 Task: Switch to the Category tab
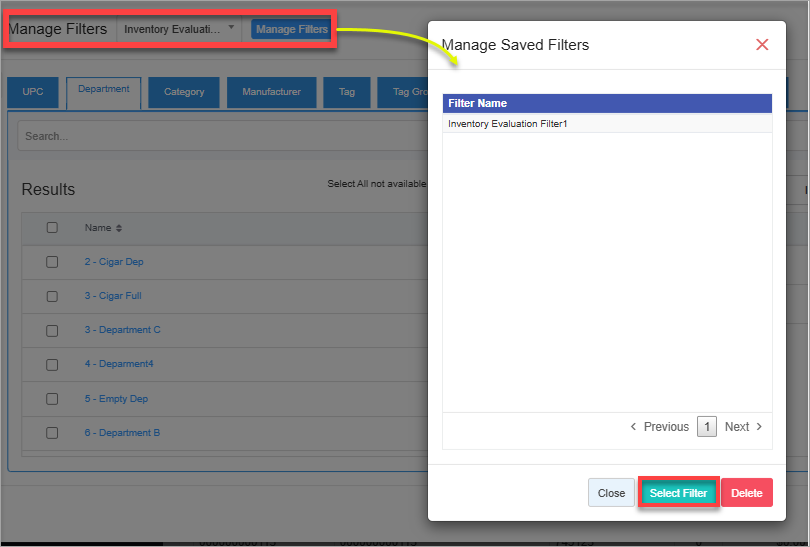(184, 92)
